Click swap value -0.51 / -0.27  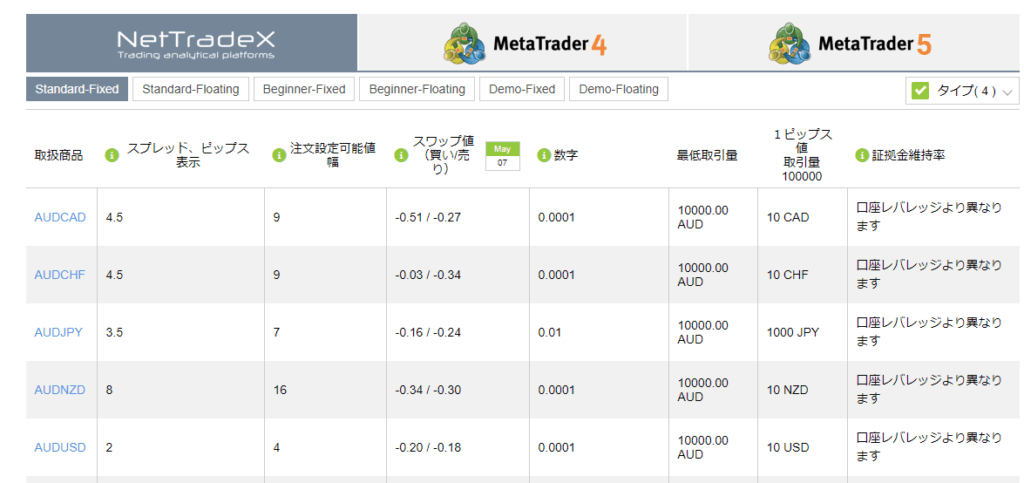428,217
